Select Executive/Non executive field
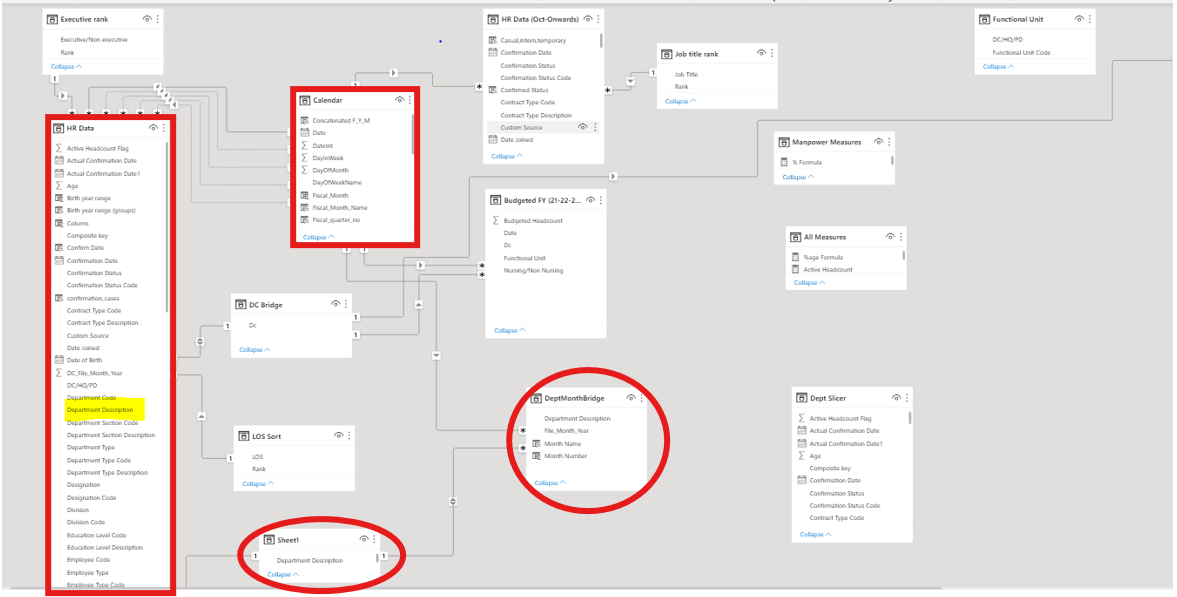Viewport: 1177px width, 597px height. pos(94,39)
